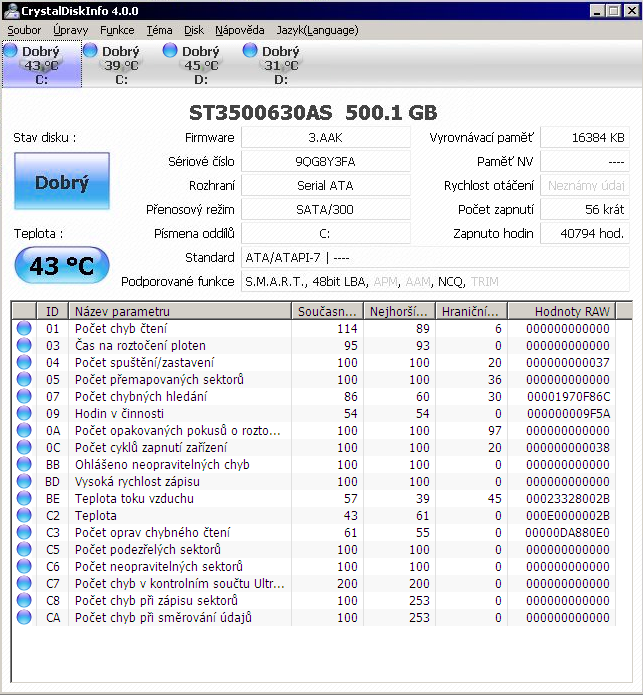Click the transfer mode field SATA/300

pos(326,210)
